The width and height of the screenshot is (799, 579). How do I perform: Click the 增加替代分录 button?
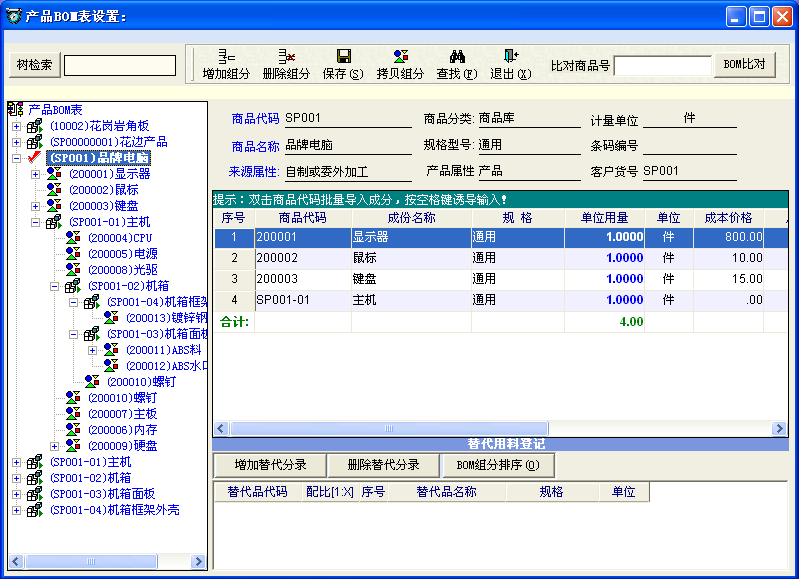[270, 465]
